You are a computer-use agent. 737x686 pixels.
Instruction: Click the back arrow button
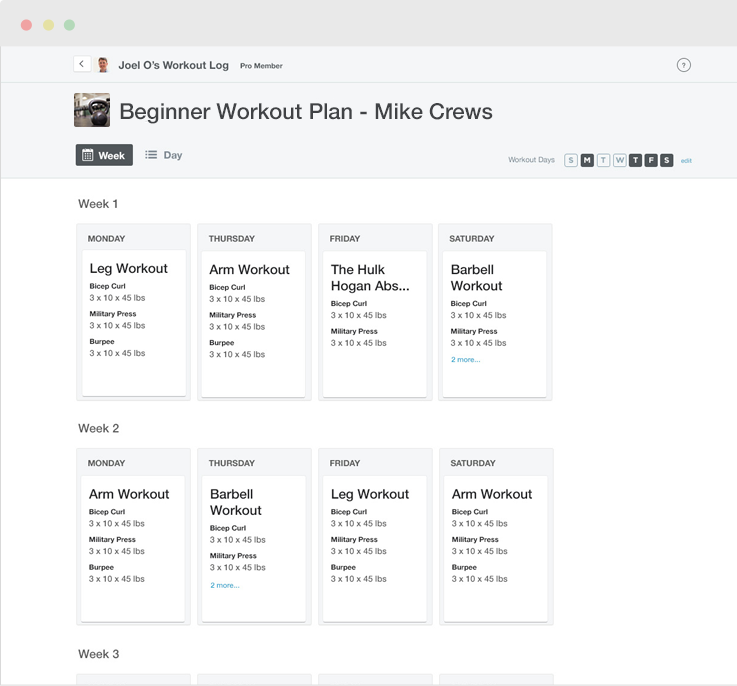[x=82, y=64]
